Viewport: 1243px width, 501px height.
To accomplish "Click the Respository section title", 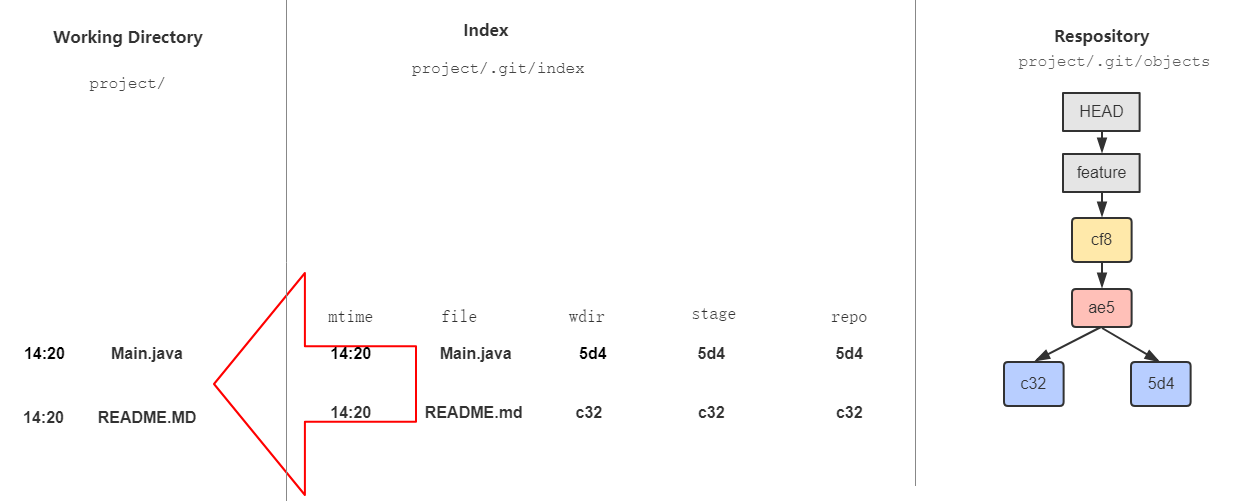I will point(1101,37).
